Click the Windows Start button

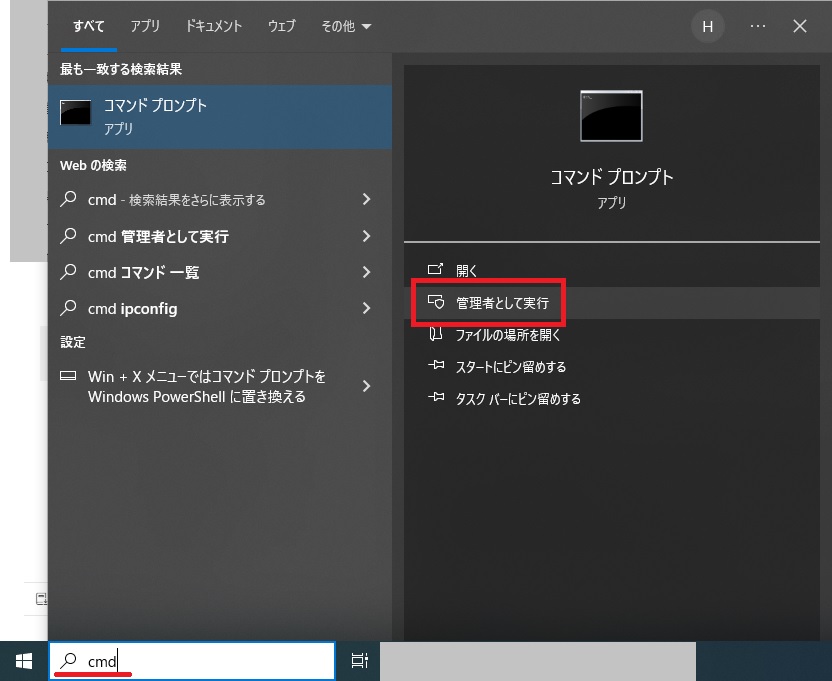(24, 661)
